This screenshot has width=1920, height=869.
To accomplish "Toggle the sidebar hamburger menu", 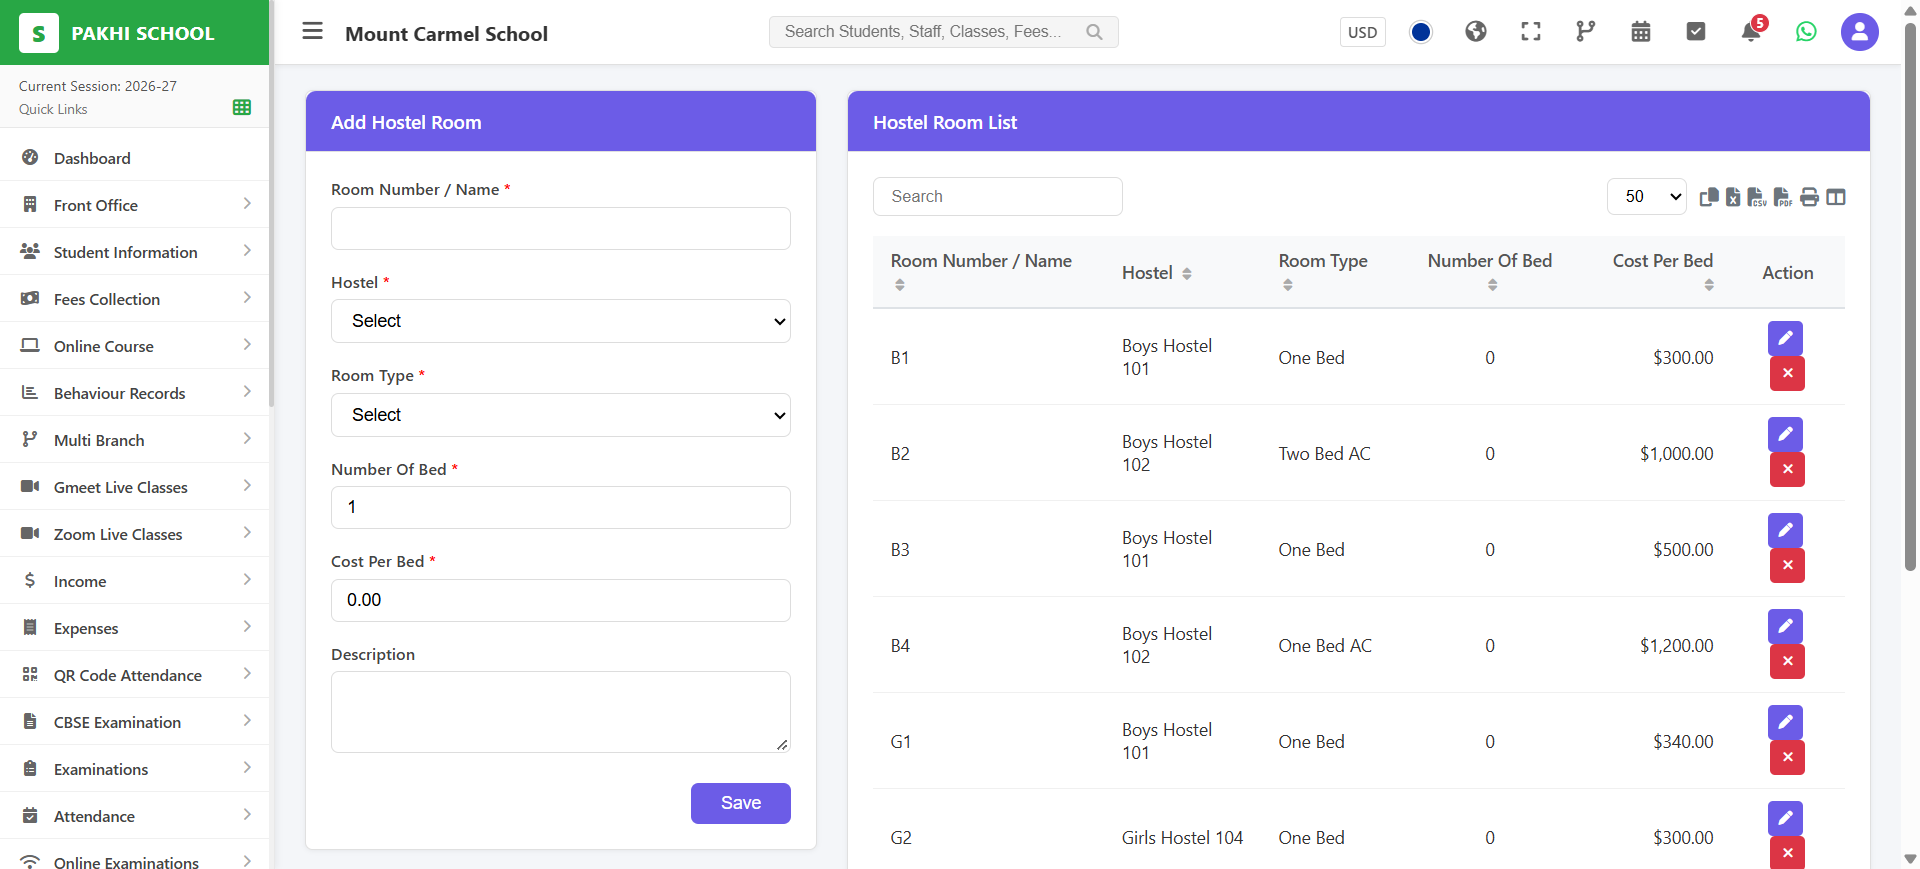I will [x=313, y=31].
